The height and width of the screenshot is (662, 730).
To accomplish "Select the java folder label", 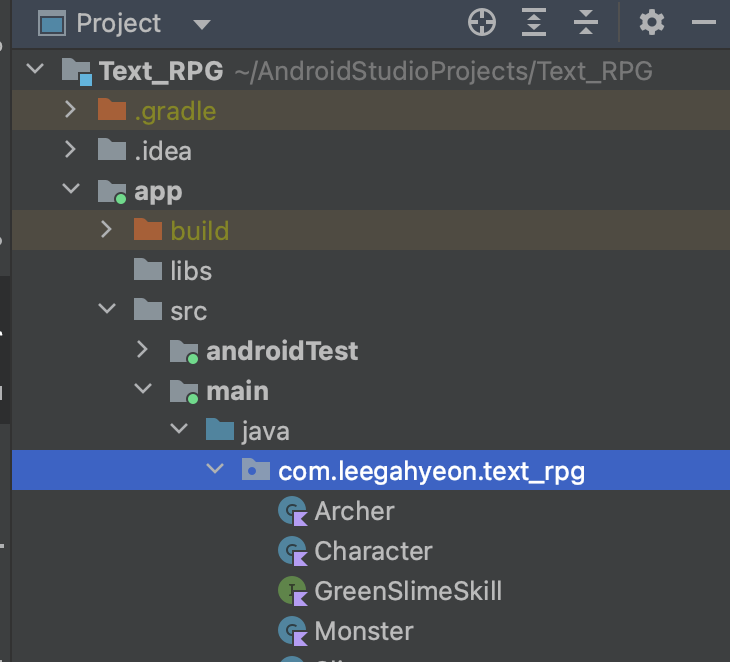I will point(265,432).
